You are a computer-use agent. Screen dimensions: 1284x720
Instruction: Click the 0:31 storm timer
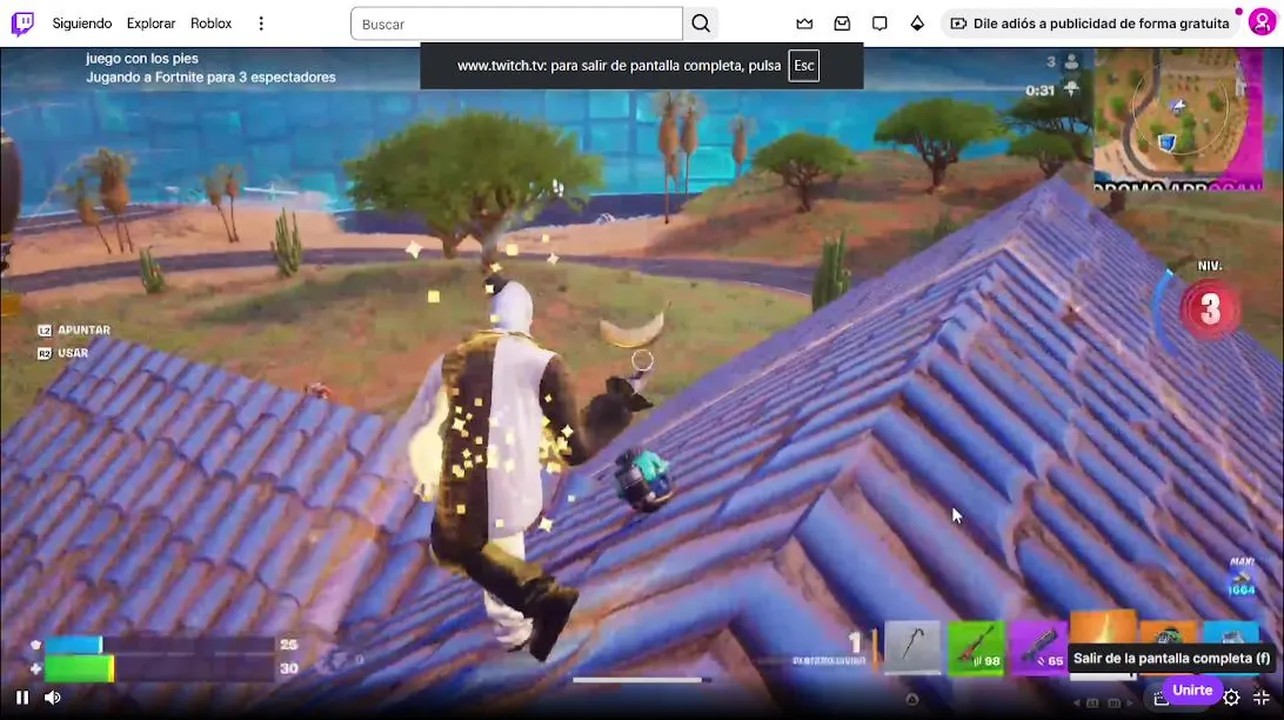coord(1040,90)
